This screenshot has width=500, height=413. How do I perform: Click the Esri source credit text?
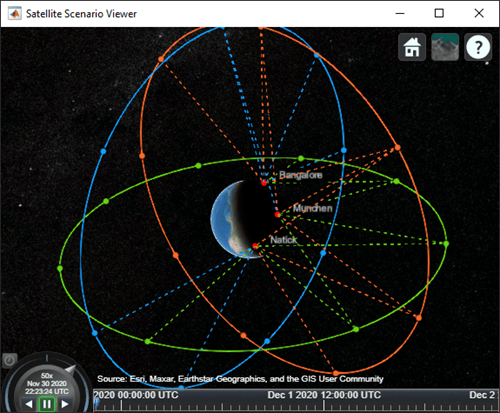(x=240, y=379)
